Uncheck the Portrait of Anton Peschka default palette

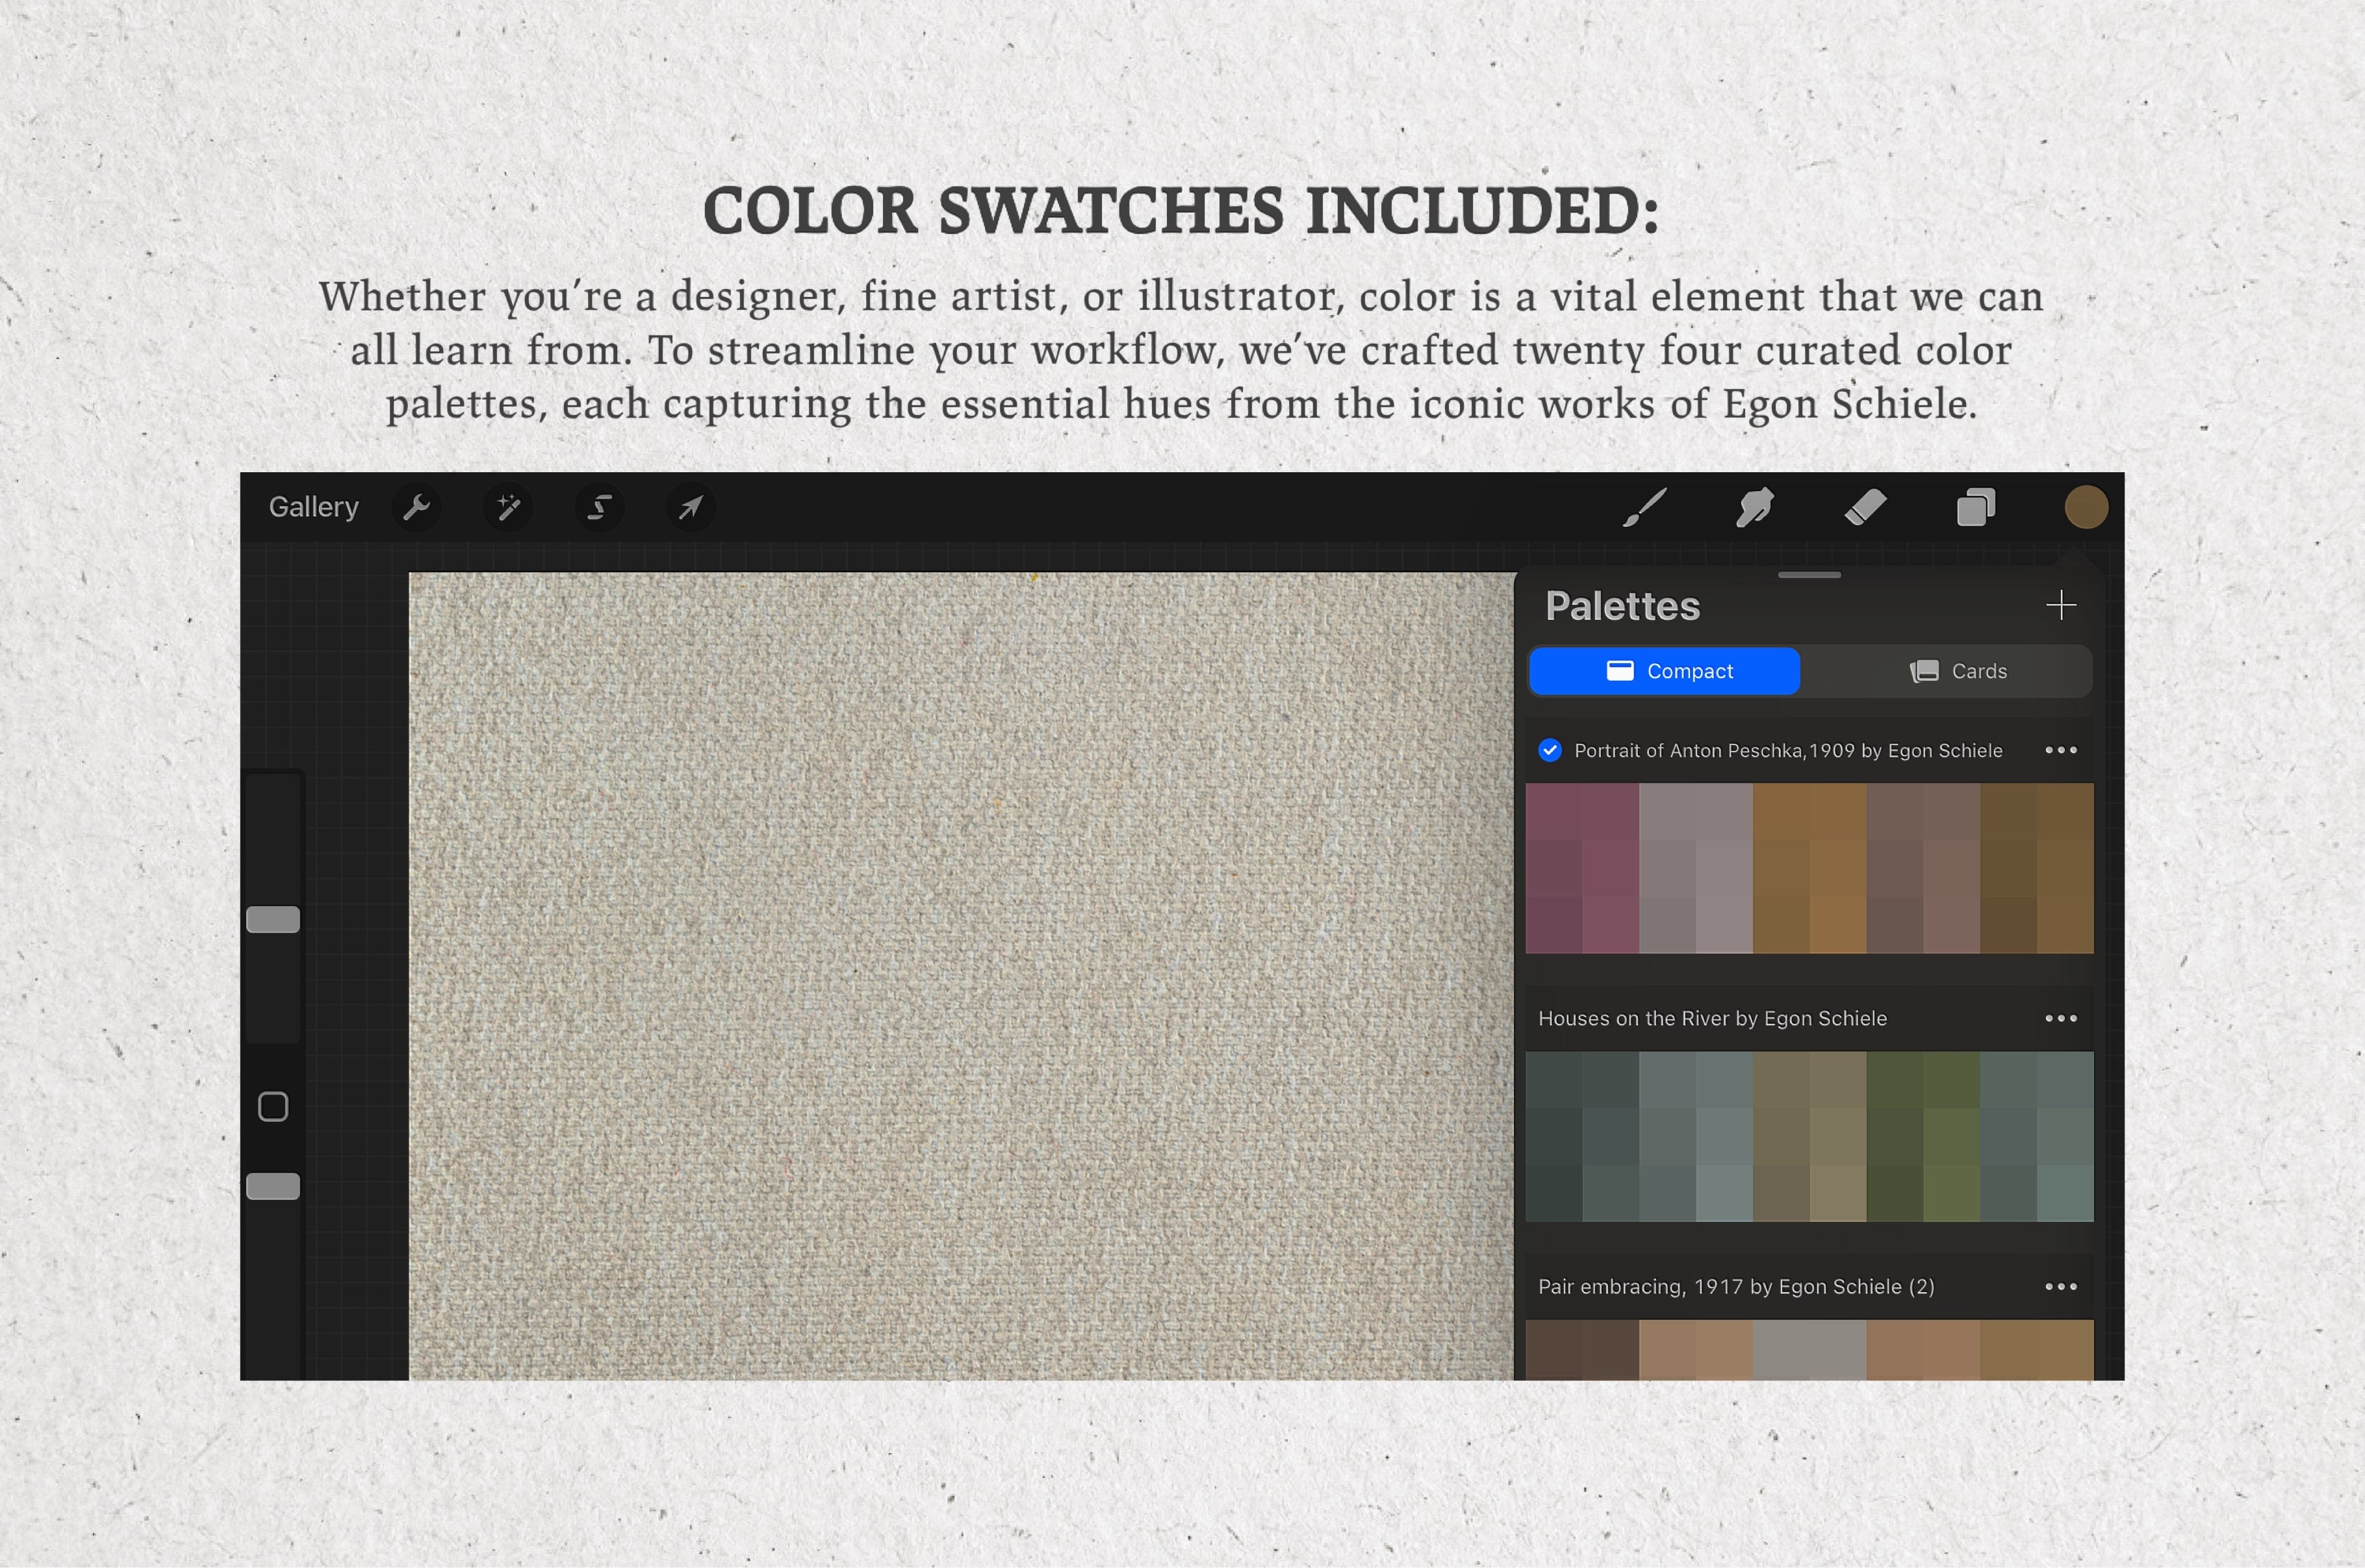pos(1551,750)
